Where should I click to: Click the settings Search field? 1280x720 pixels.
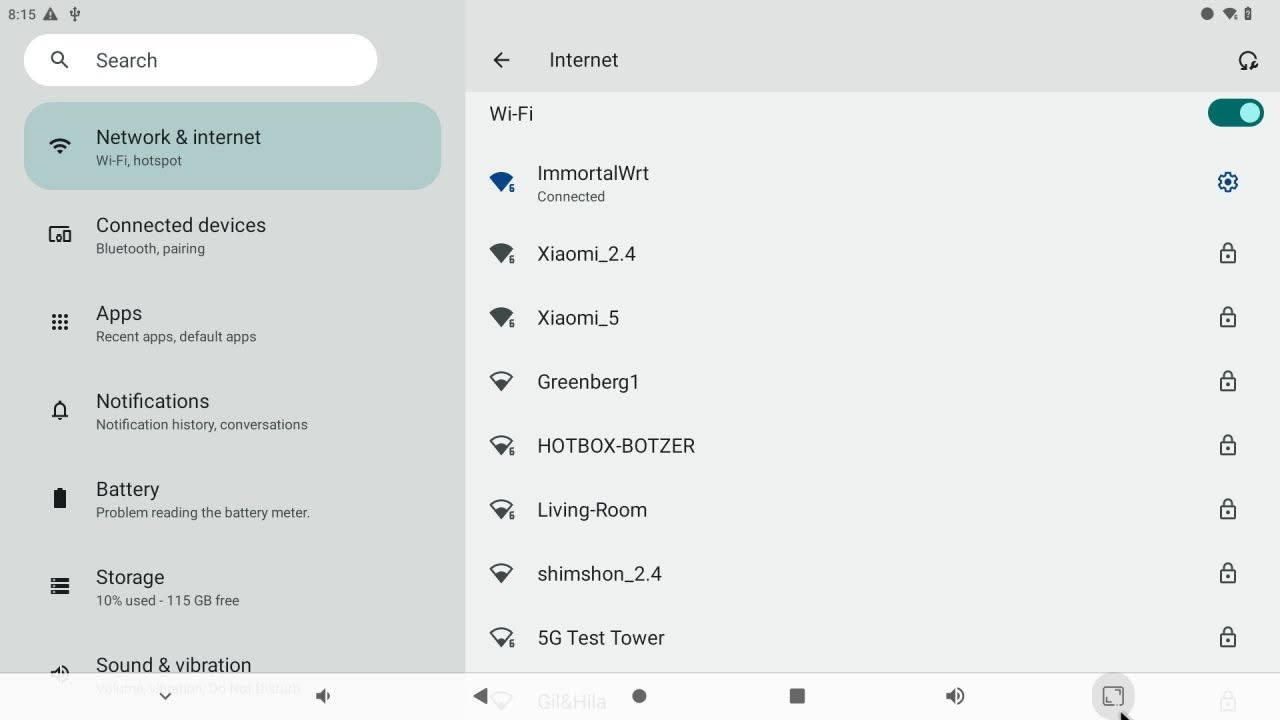click(200, 60)
